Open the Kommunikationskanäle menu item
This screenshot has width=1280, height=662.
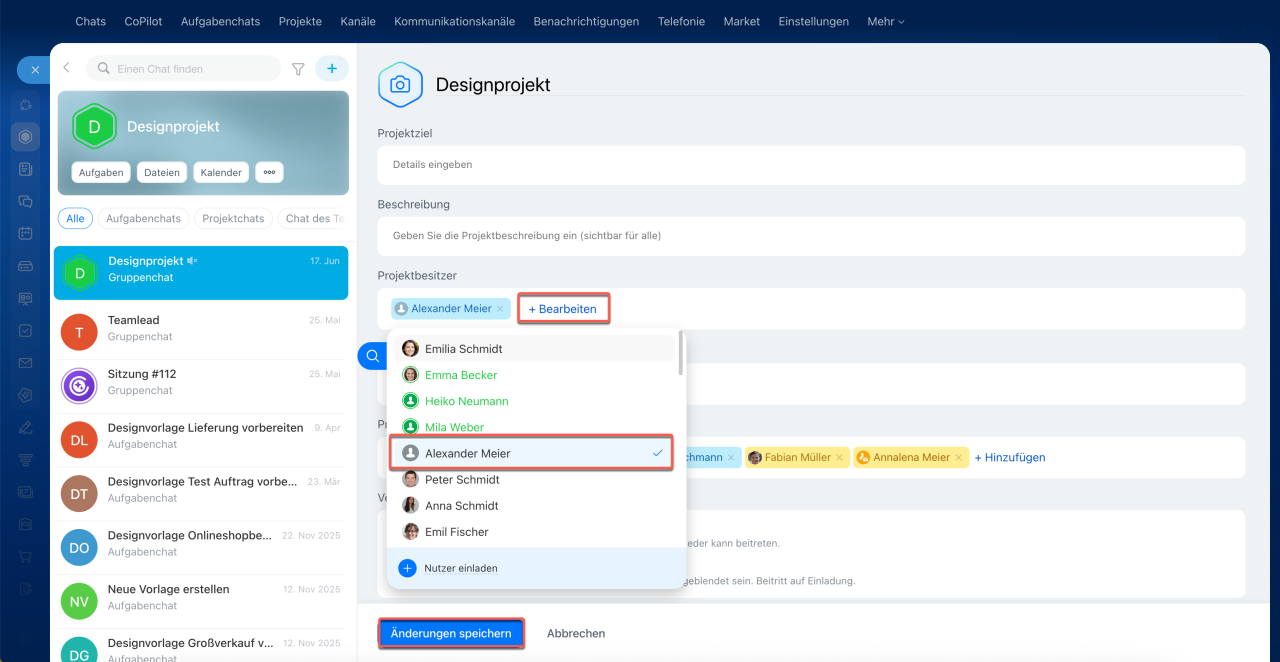(x=455, y=21)
